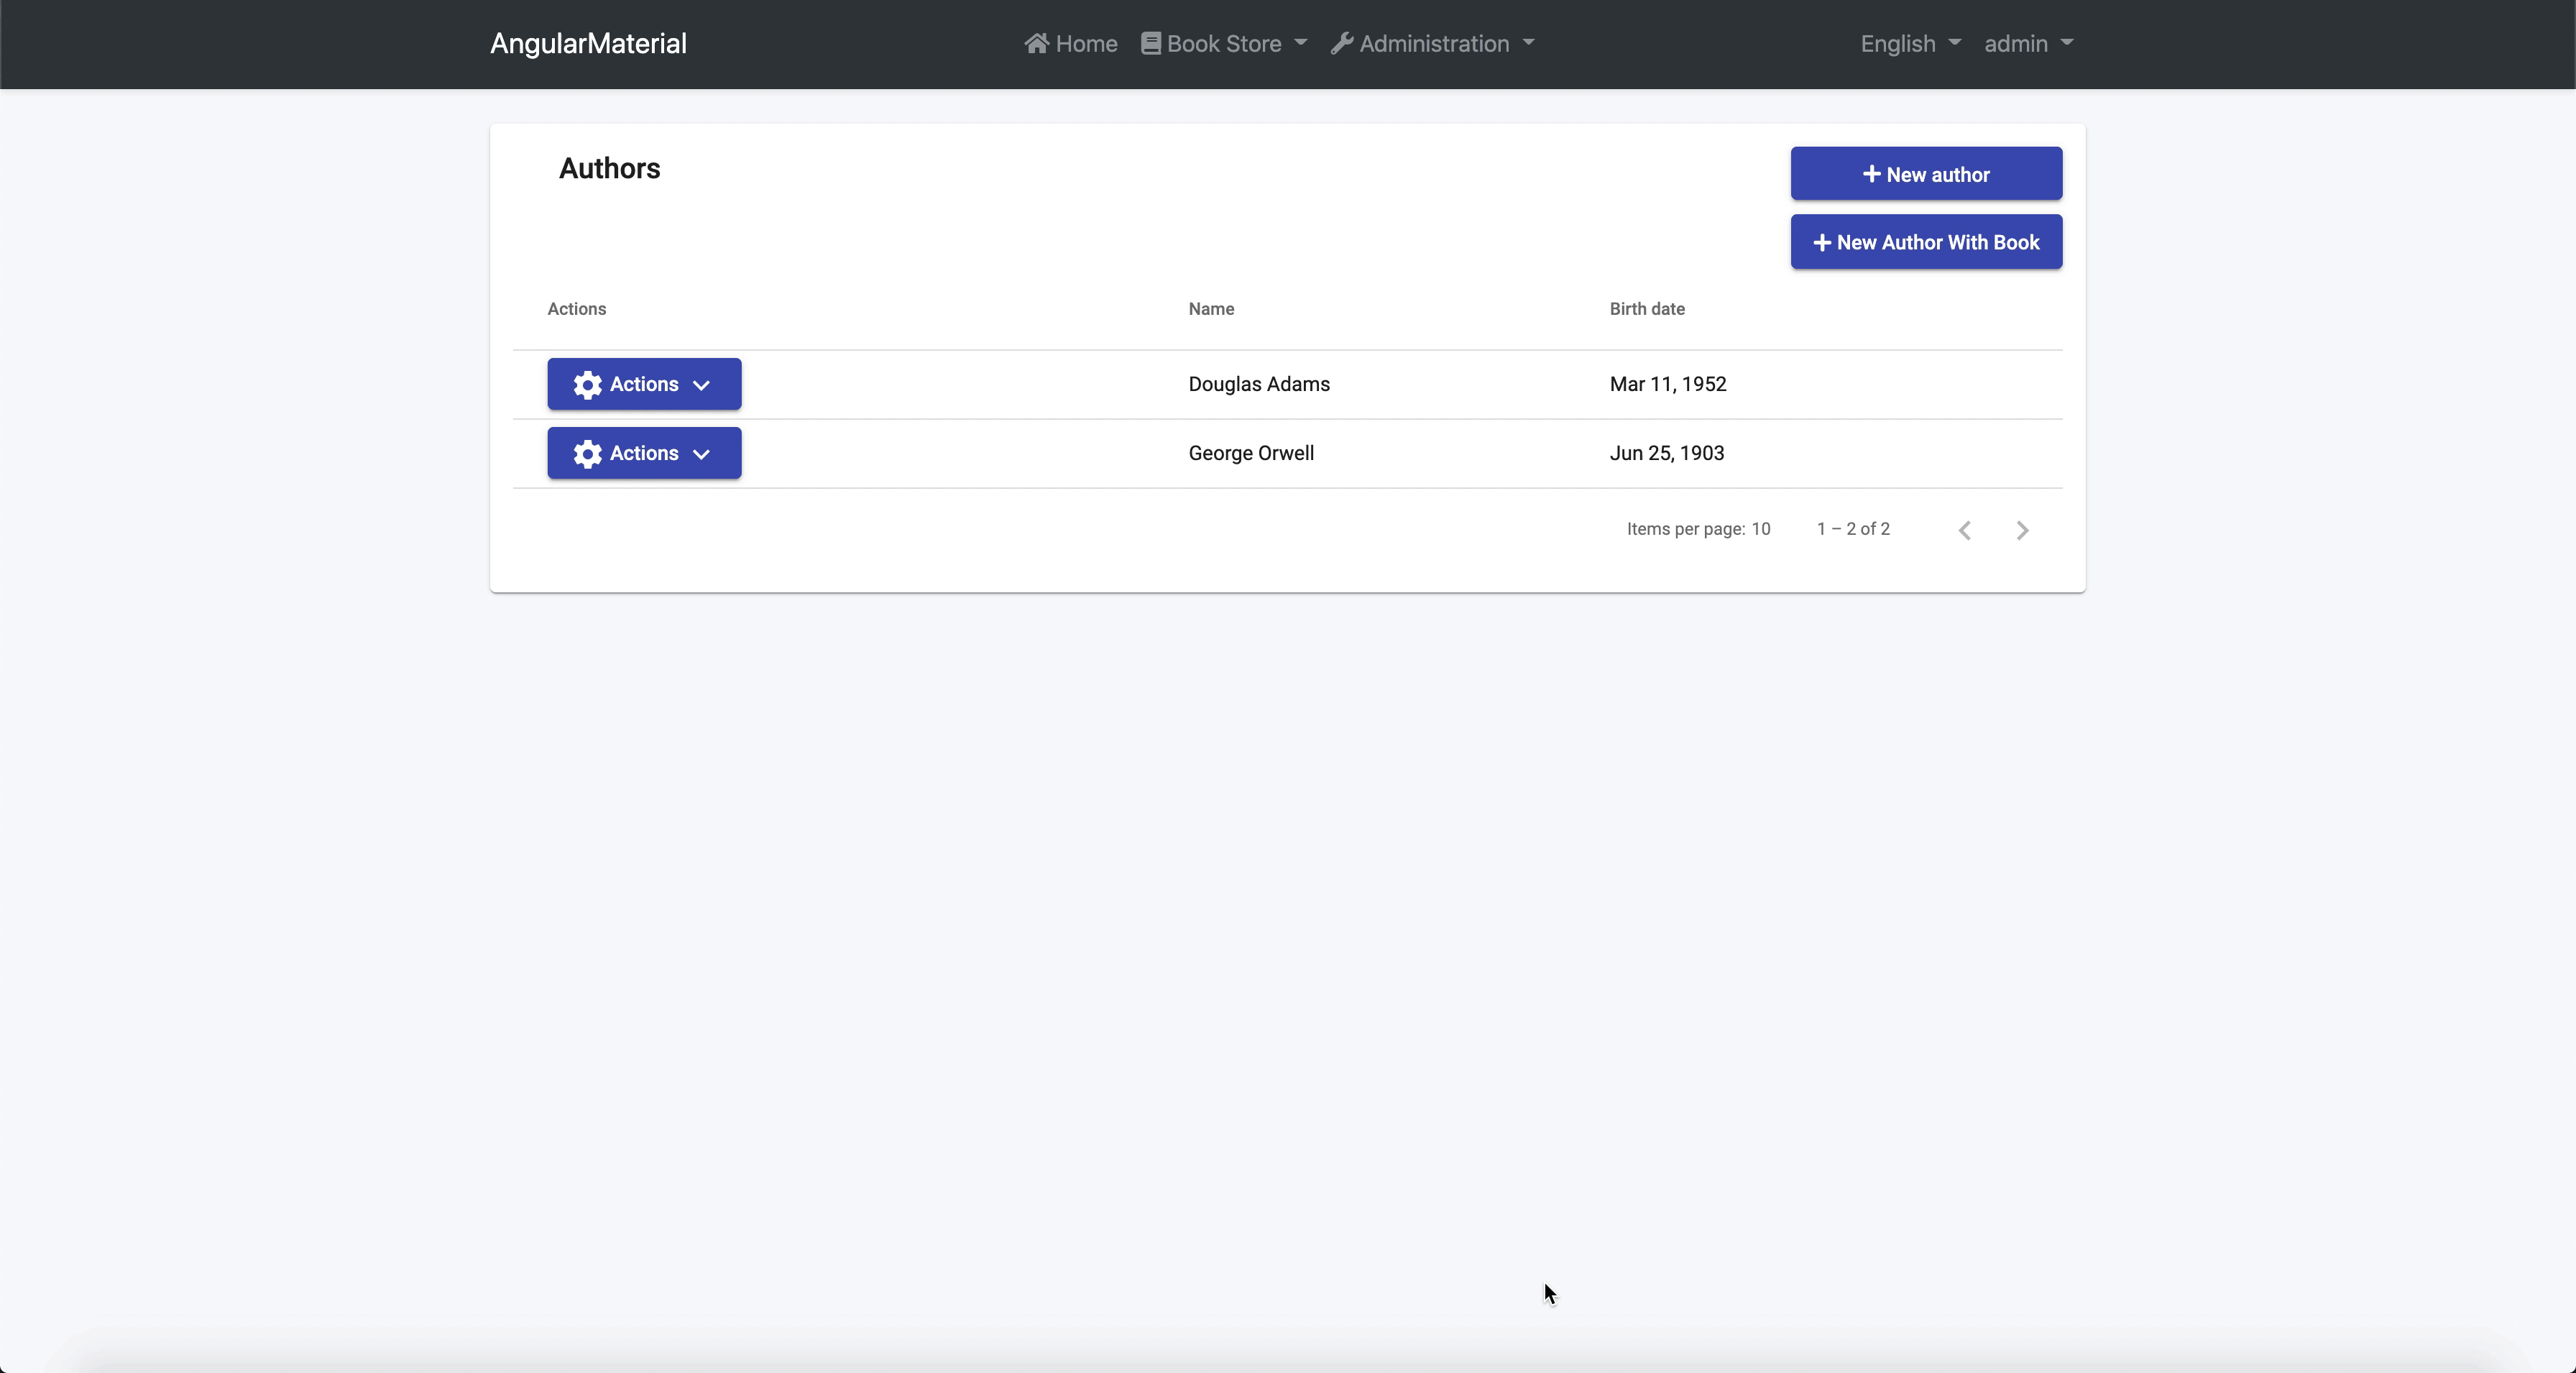The height and width of the screenshot is (1373, 2576).
Task: Click gear icon in George Orwell row
Action: coord(588,454)
